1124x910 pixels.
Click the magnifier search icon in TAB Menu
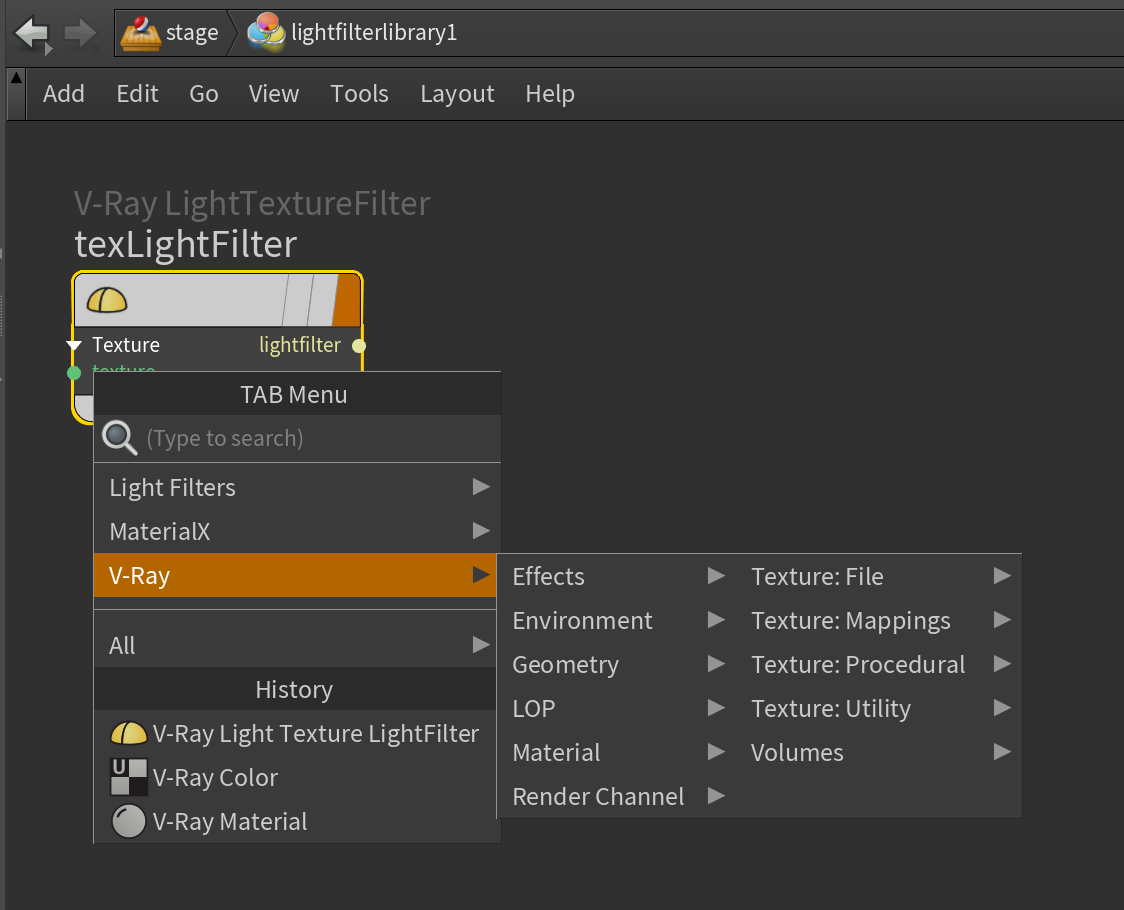click(119, 437)
